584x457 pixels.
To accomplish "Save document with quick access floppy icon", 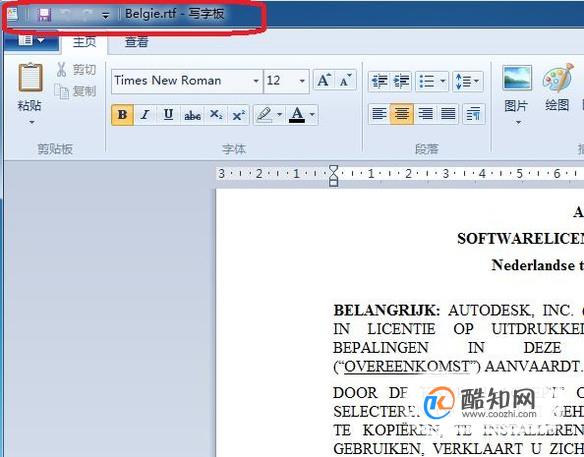I will [44, 15].
